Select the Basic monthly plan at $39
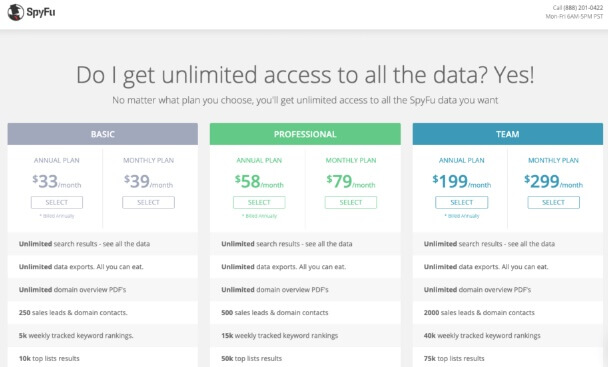 coord(148,203)
